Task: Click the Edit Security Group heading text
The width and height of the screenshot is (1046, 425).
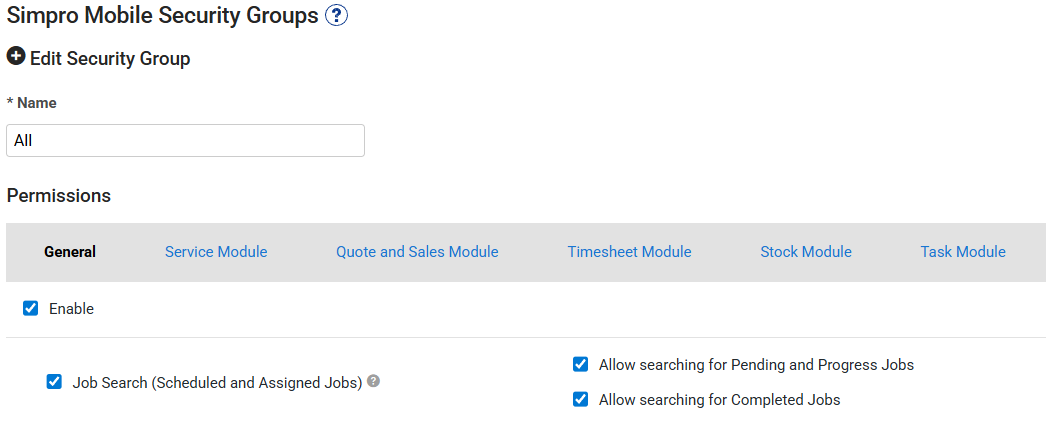Action: [110, 58]
